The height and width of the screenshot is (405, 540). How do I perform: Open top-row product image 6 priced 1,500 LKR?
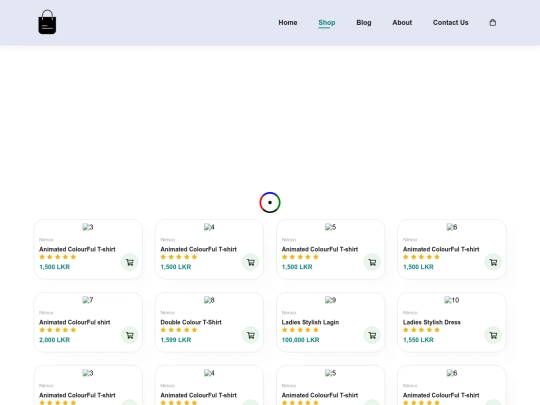coord(451,227)
